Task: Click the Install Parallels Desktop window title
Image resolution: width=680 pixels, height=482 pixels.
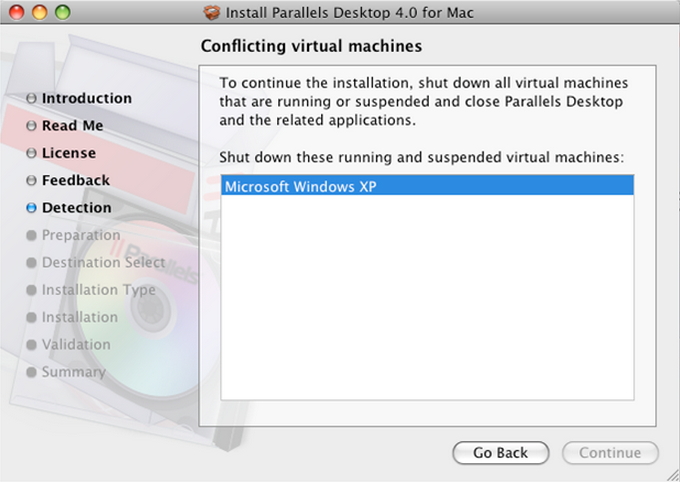Action: pos(350,13)
